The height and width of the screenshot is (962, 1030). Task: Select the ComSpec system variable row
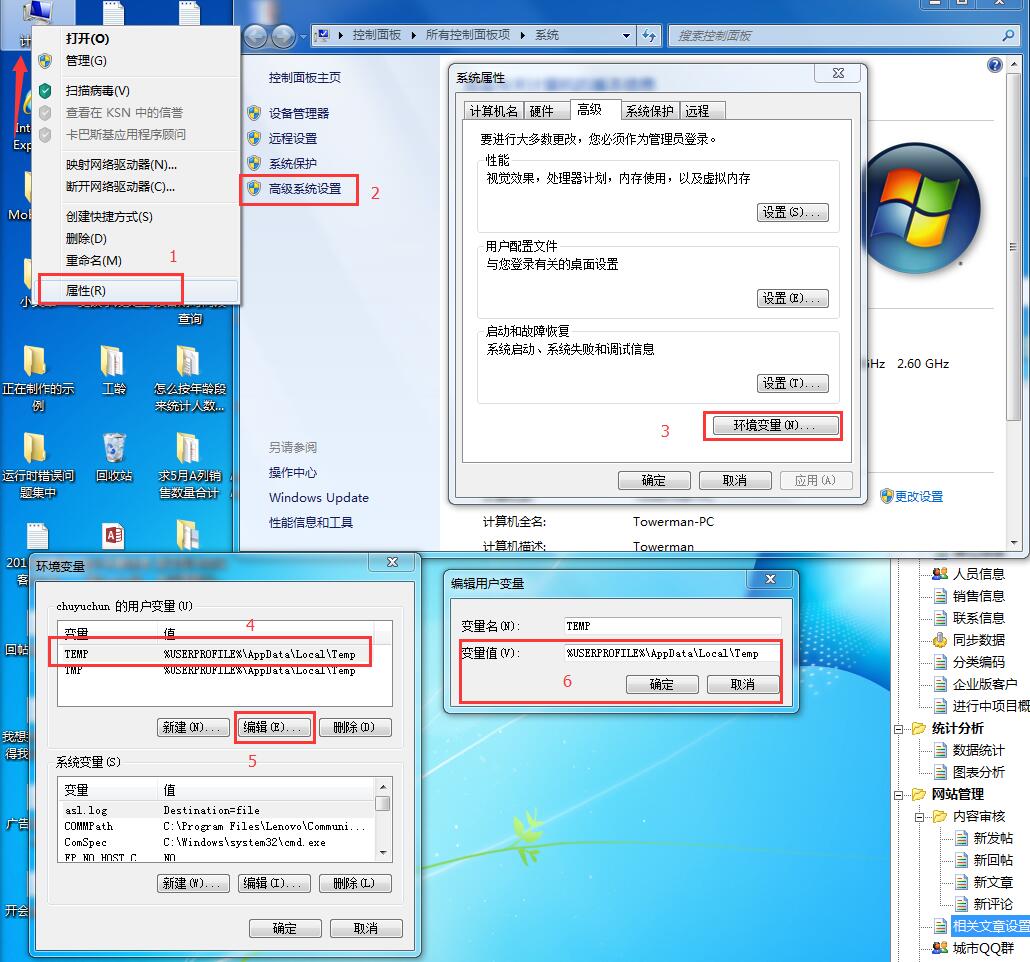[217, 842]
